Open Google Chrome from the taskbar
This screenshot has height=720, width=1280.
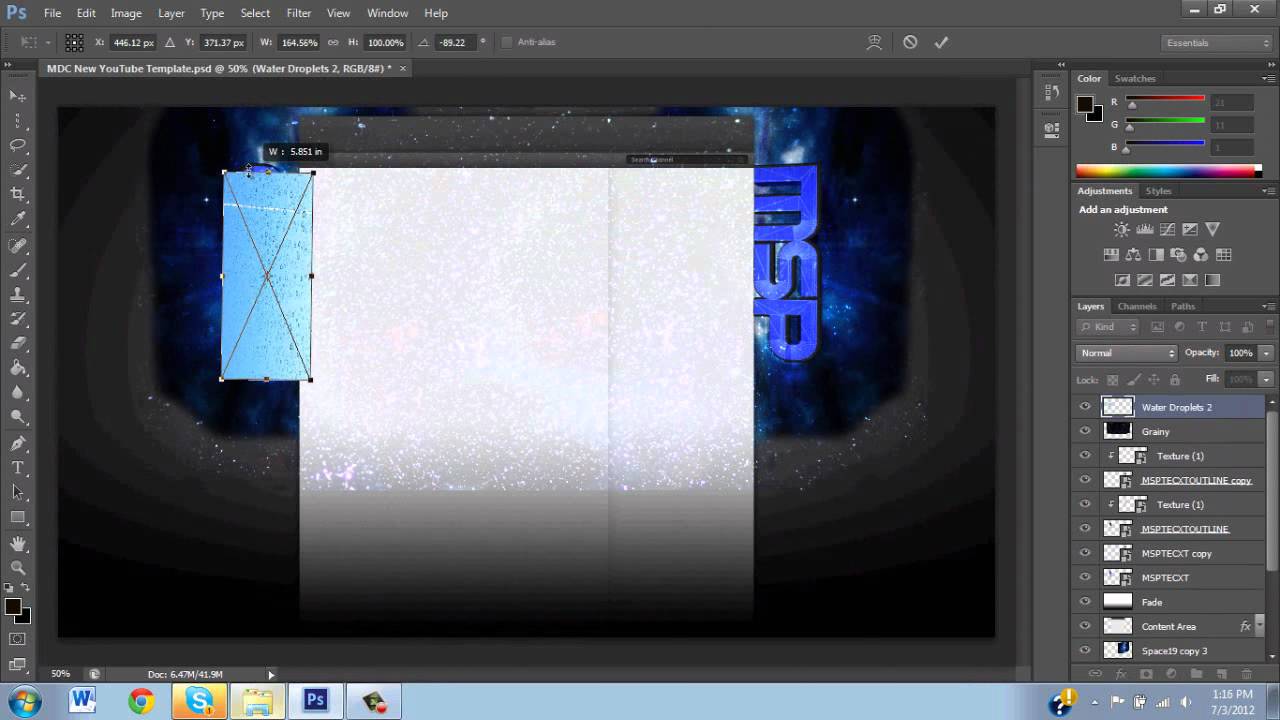point(141,701)
